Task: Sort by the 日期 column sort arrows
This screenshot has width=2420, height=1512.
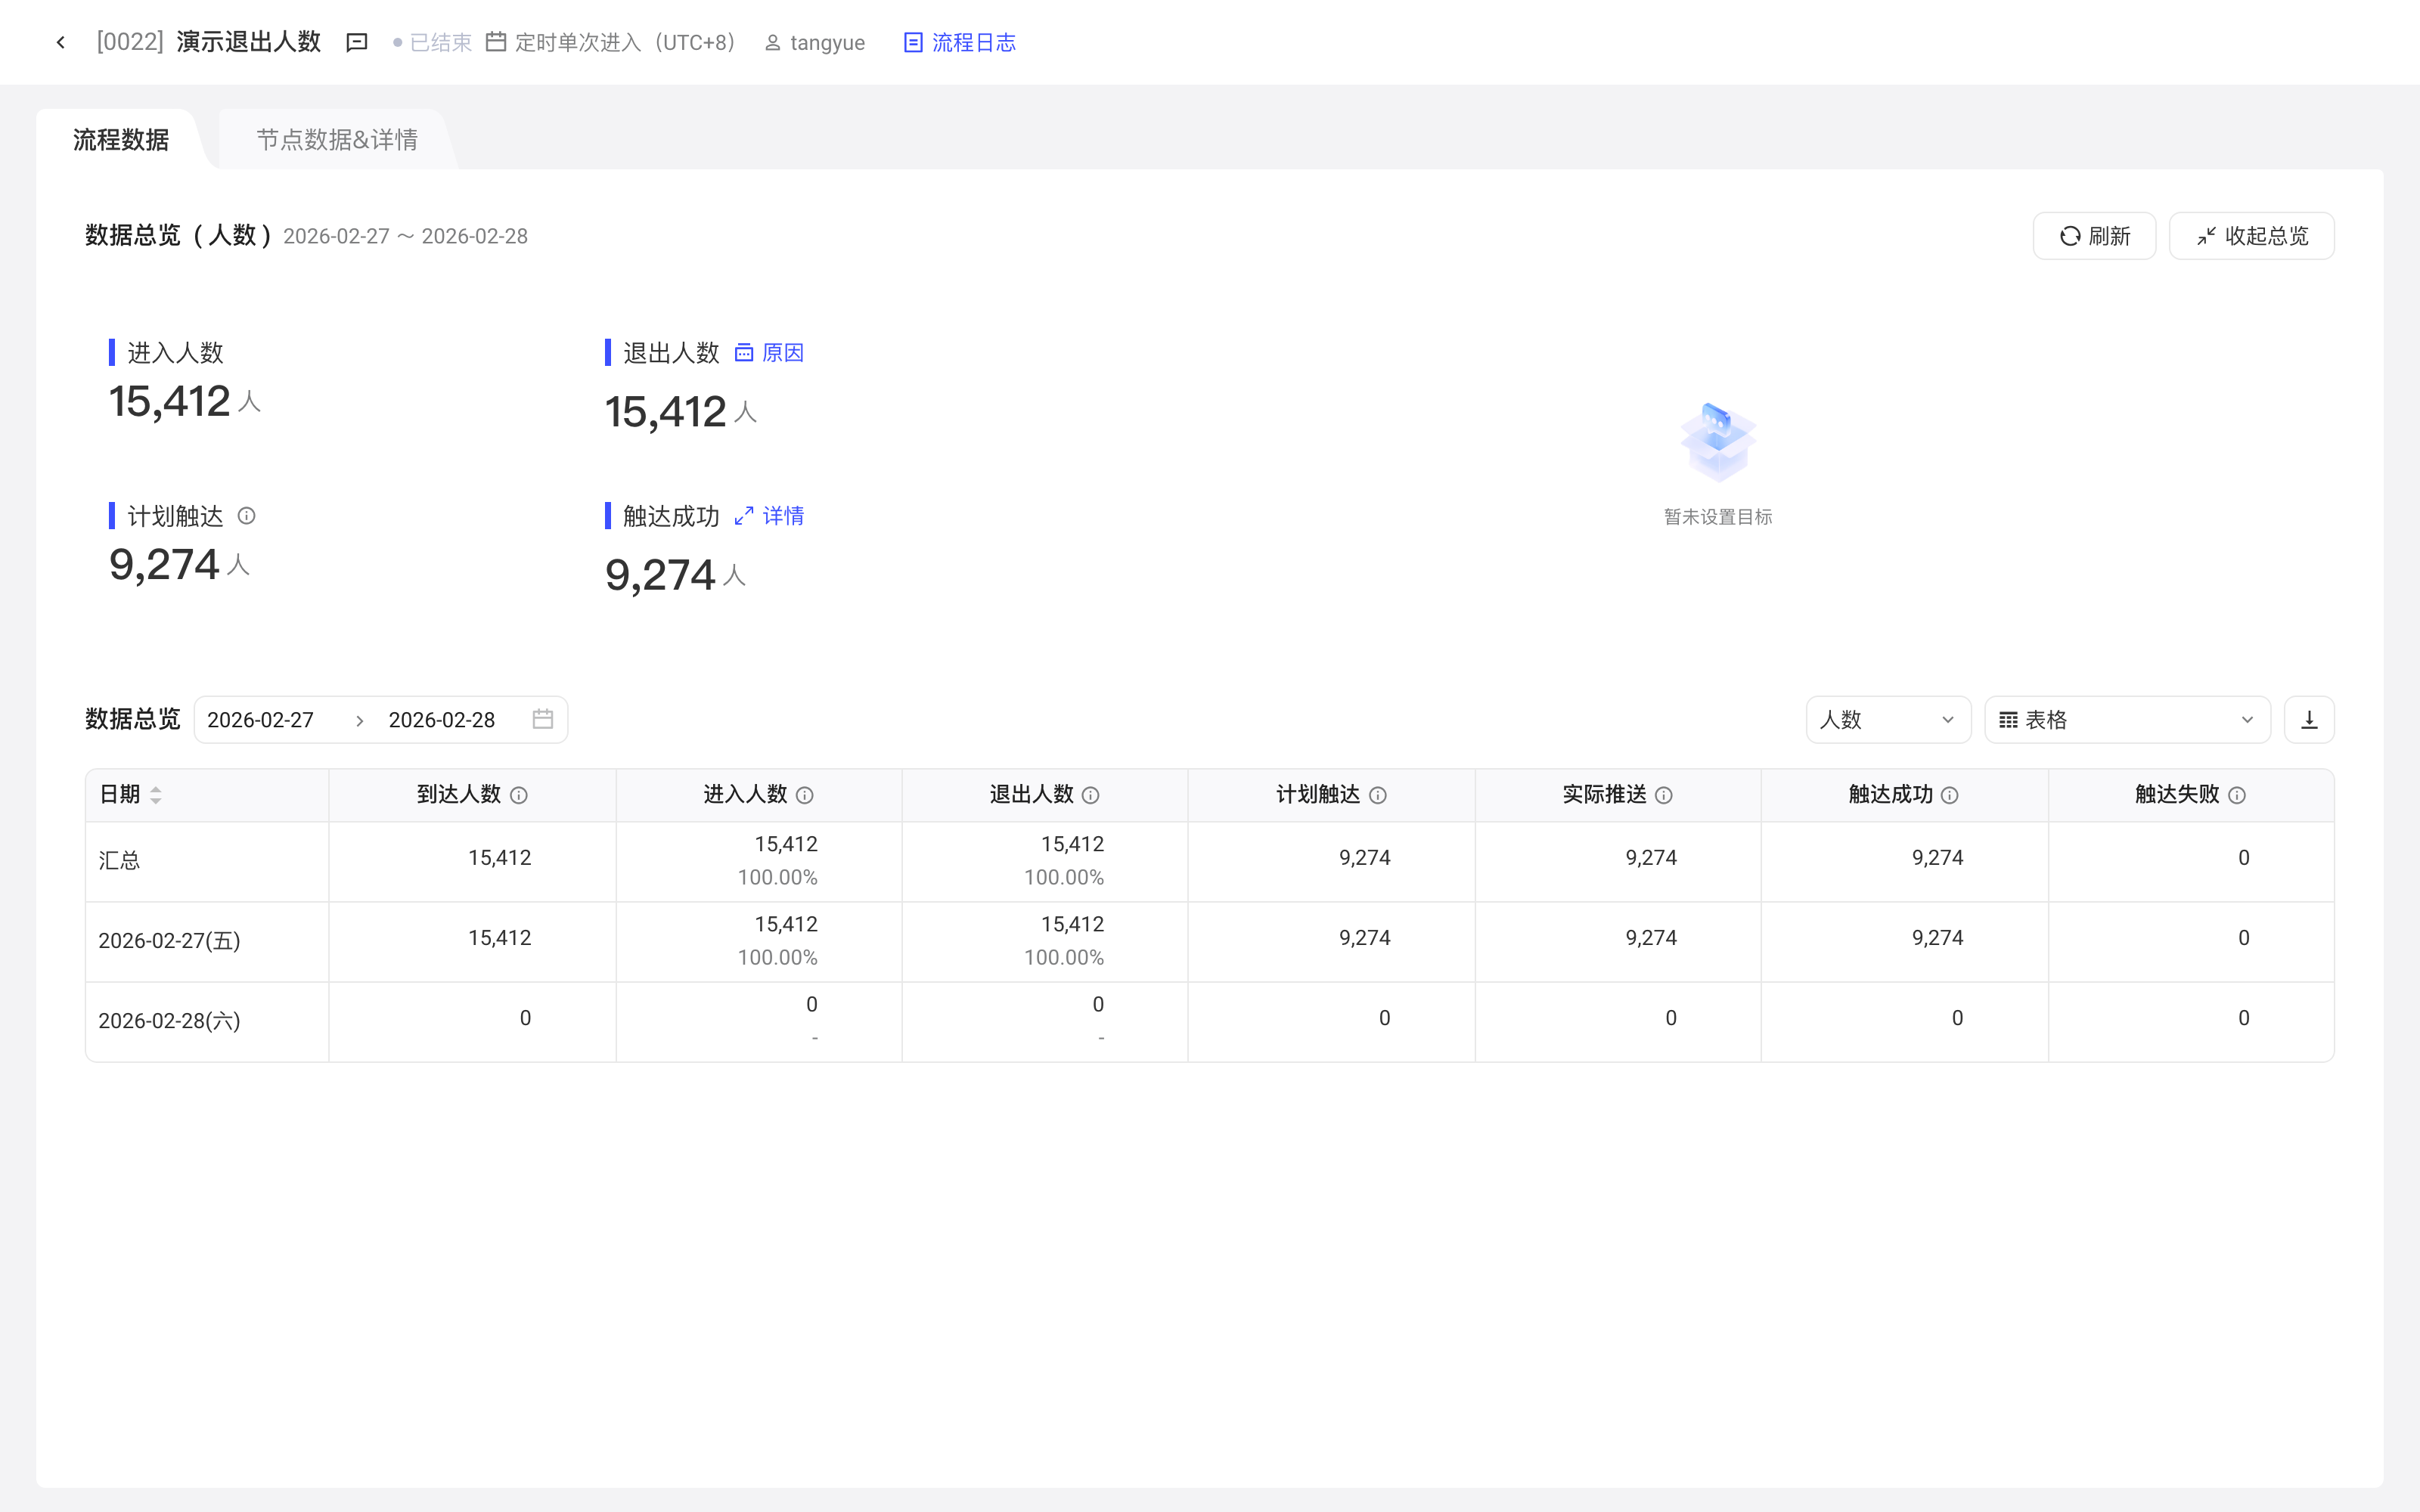Action: click(x=156, y=795)
